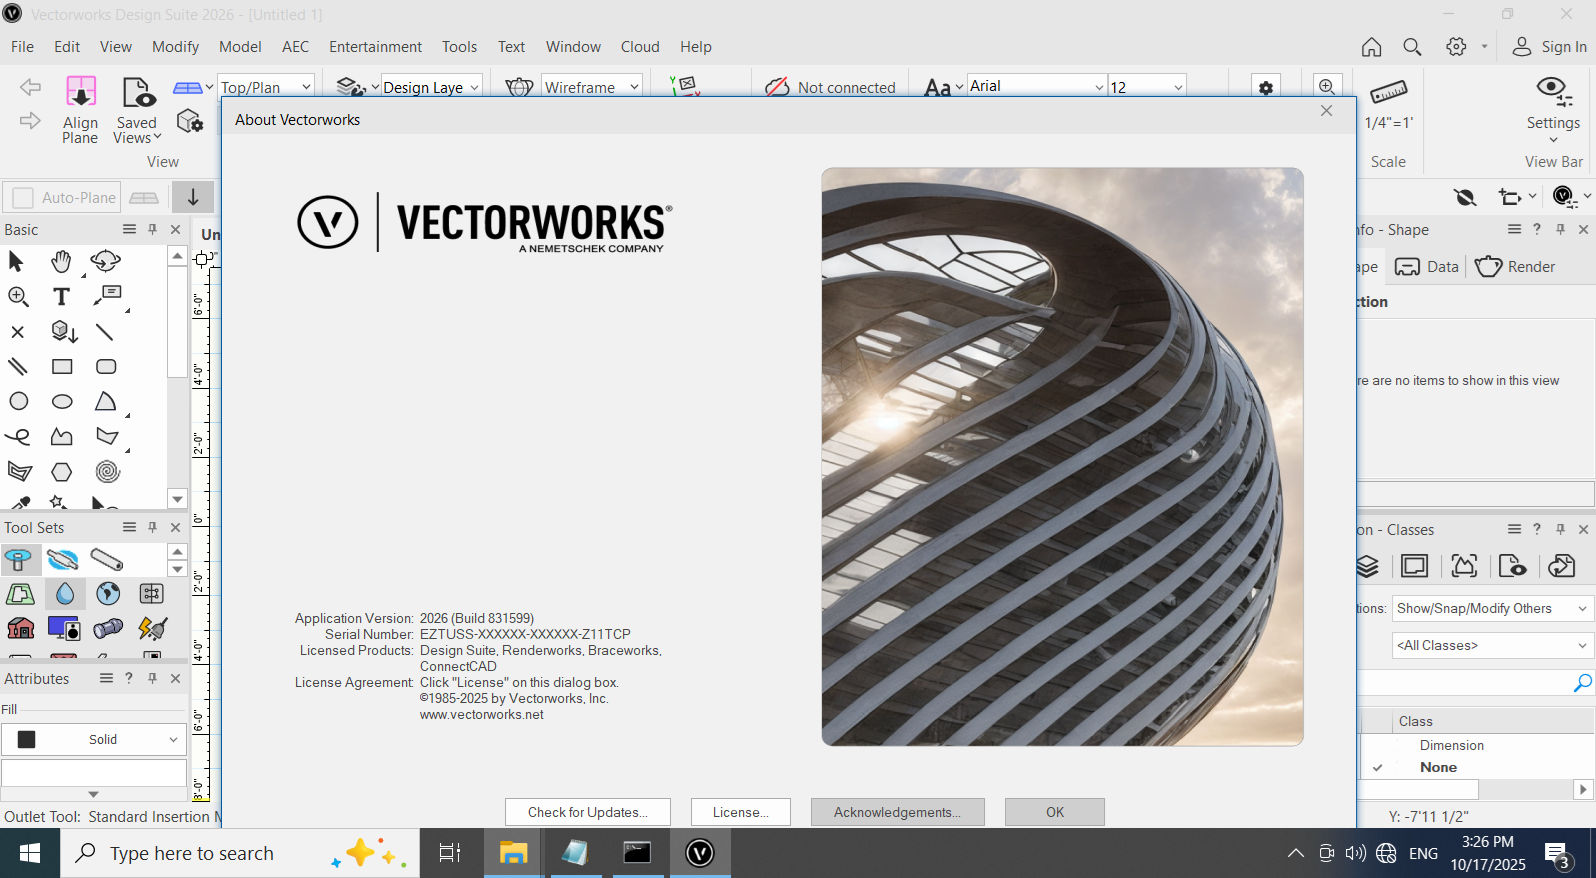Open the font size 12 dropdown

(1147, 86)
